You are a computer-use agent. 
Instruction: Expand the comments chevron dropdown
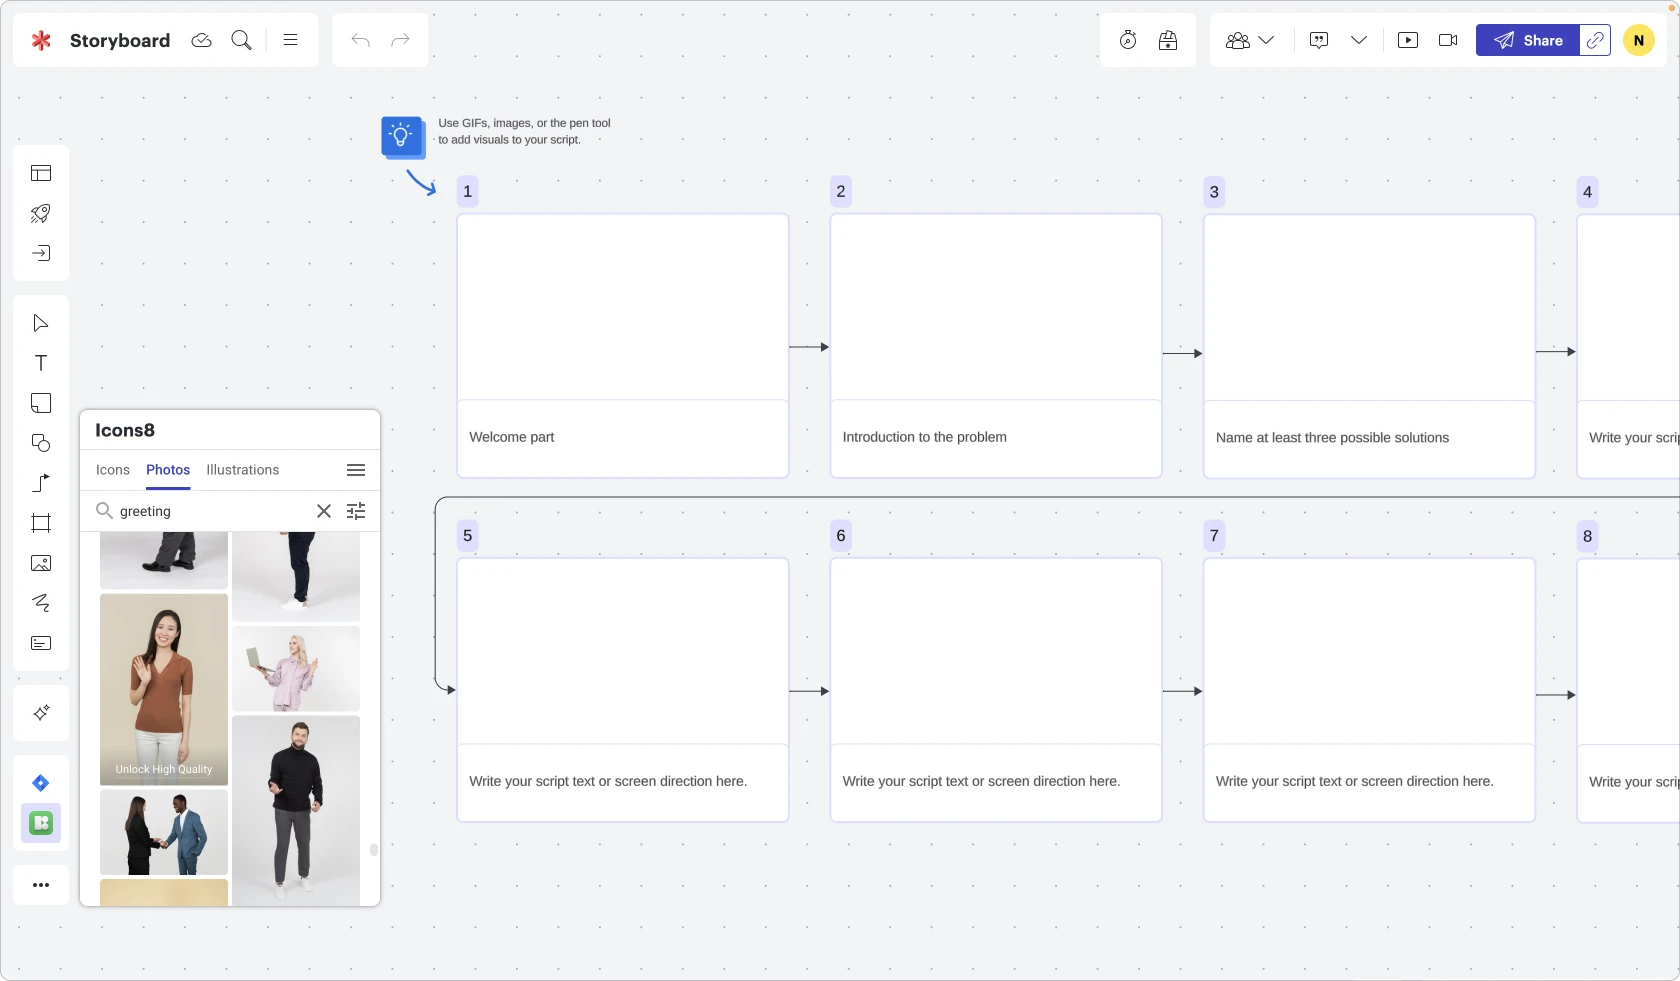click(1358, 40)
